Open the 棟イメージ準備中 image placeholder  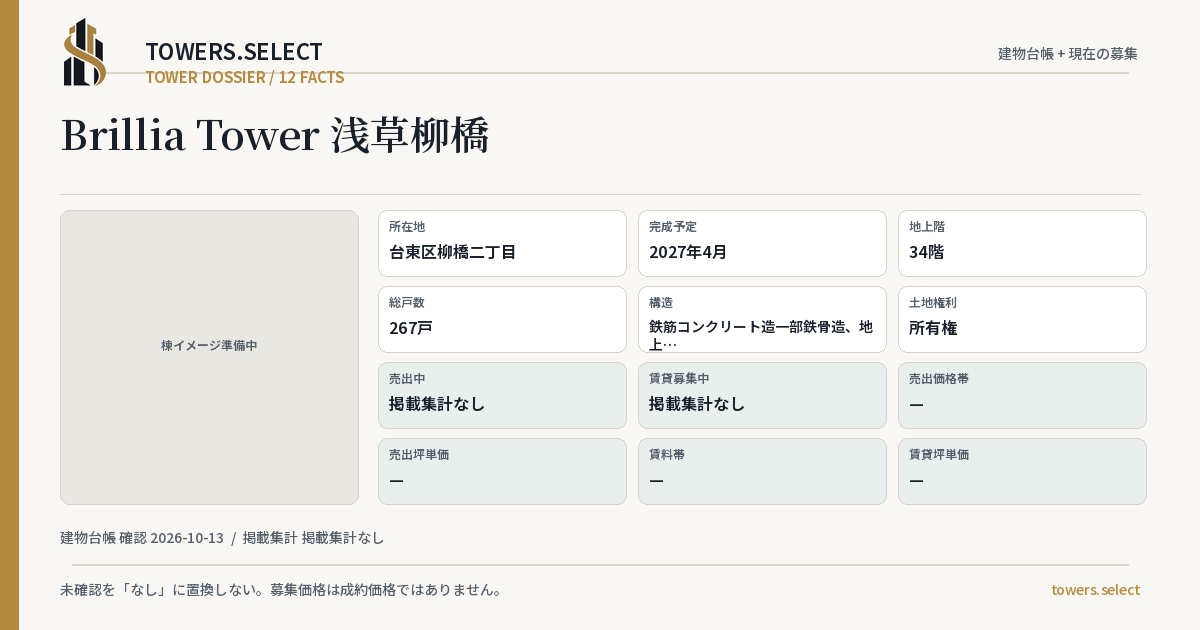coord(209,357)
